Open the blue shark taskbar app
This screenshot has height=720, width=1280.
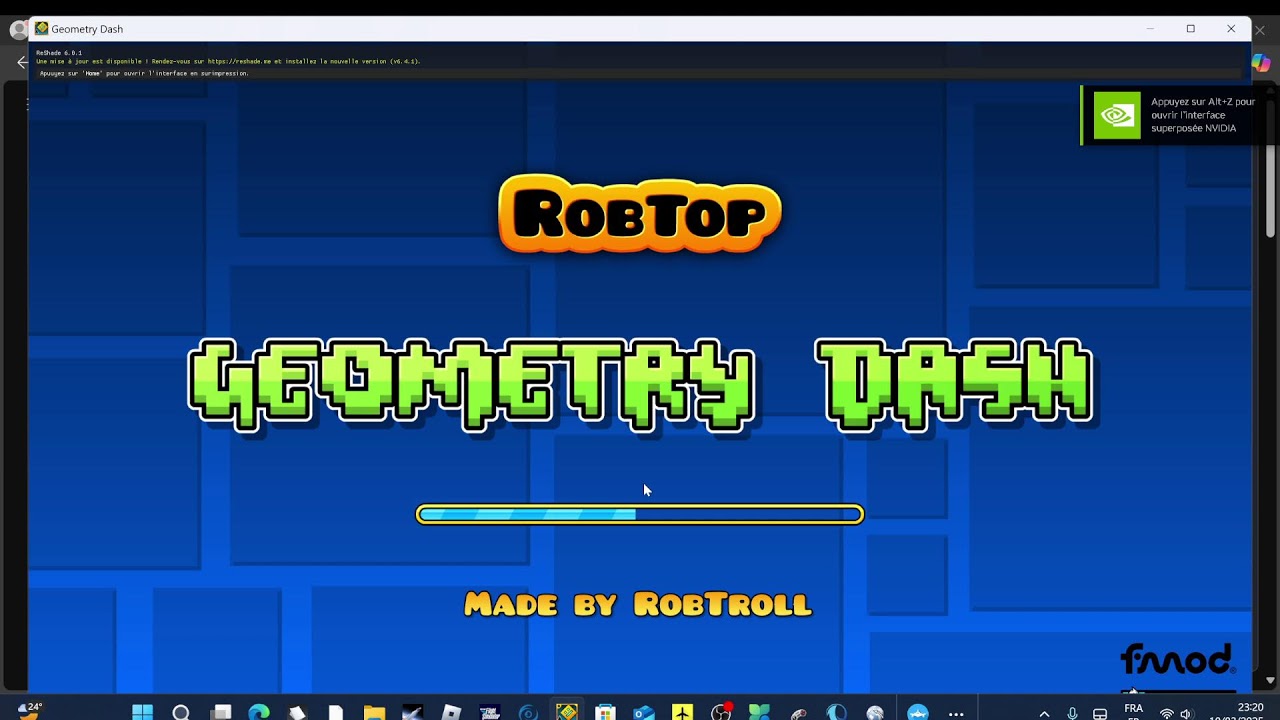918,712
